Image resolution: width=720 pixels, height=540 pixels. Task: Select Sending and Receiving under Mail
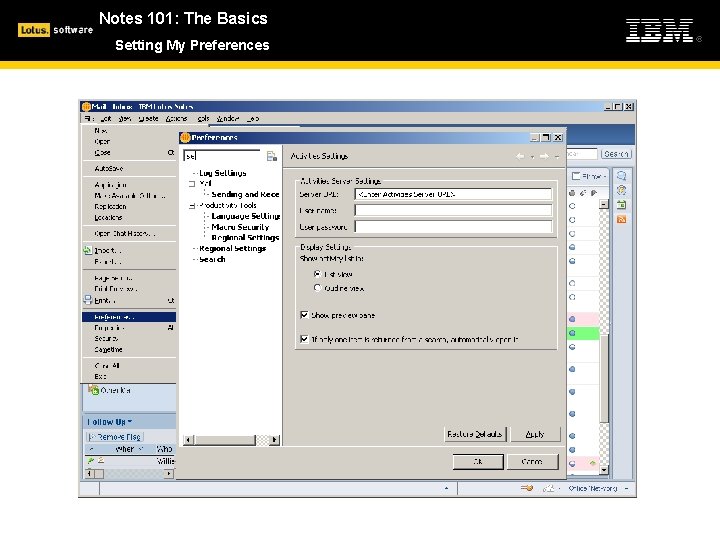point(246,194)
